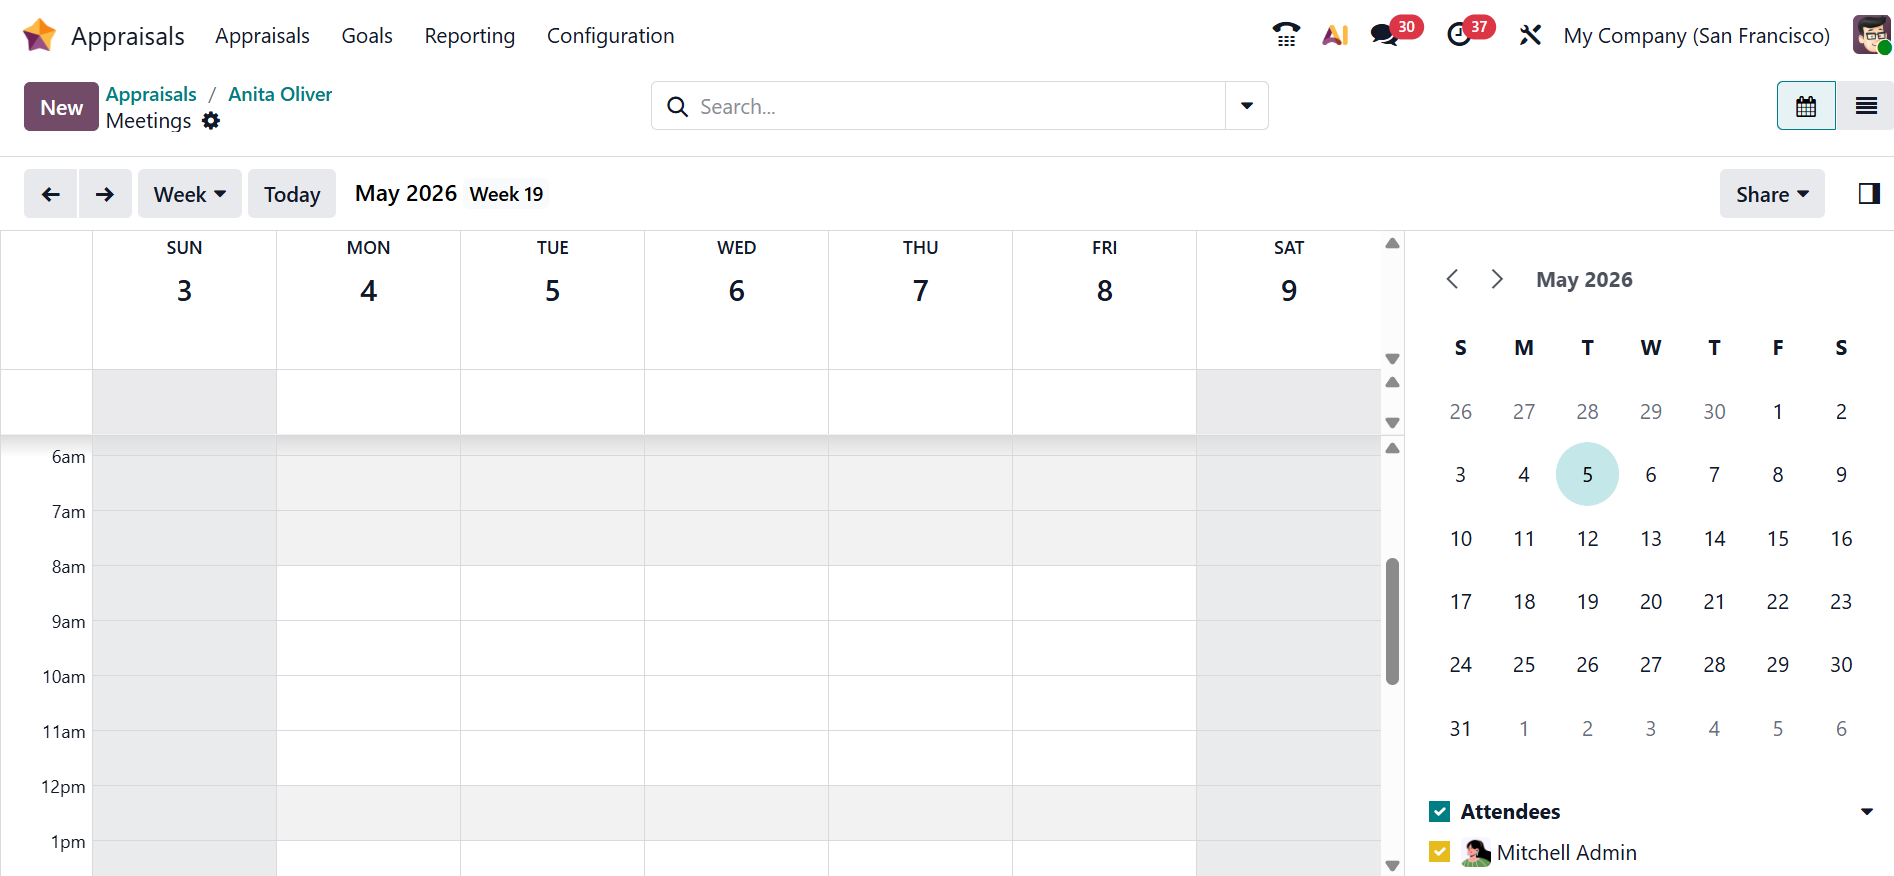Open the Reporting menu
Image resolution: width=1894 pixels, height=876 pixels.
[x=469, y=36]
